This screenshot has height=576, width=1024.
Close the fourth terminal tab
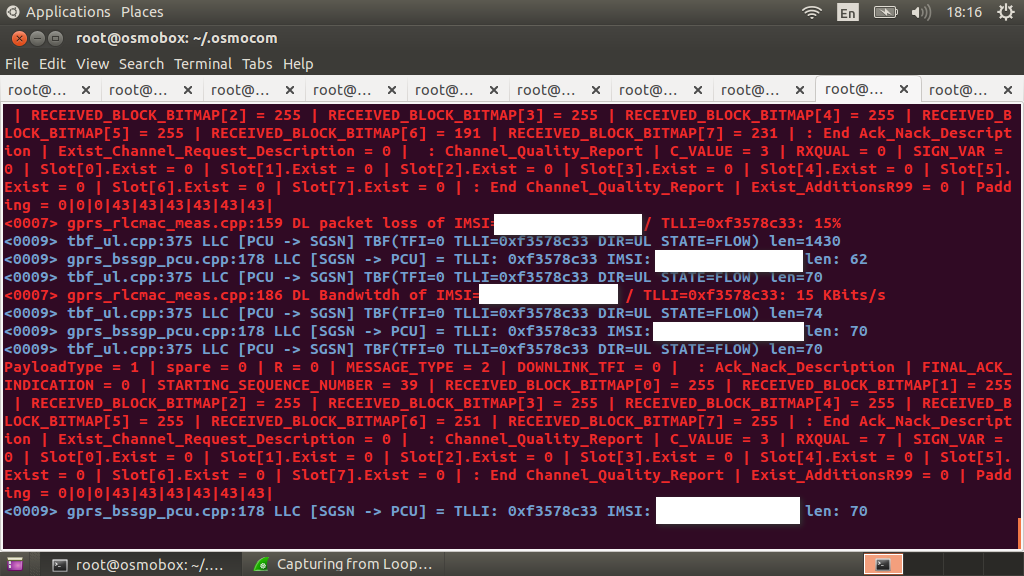click(392, 90)
